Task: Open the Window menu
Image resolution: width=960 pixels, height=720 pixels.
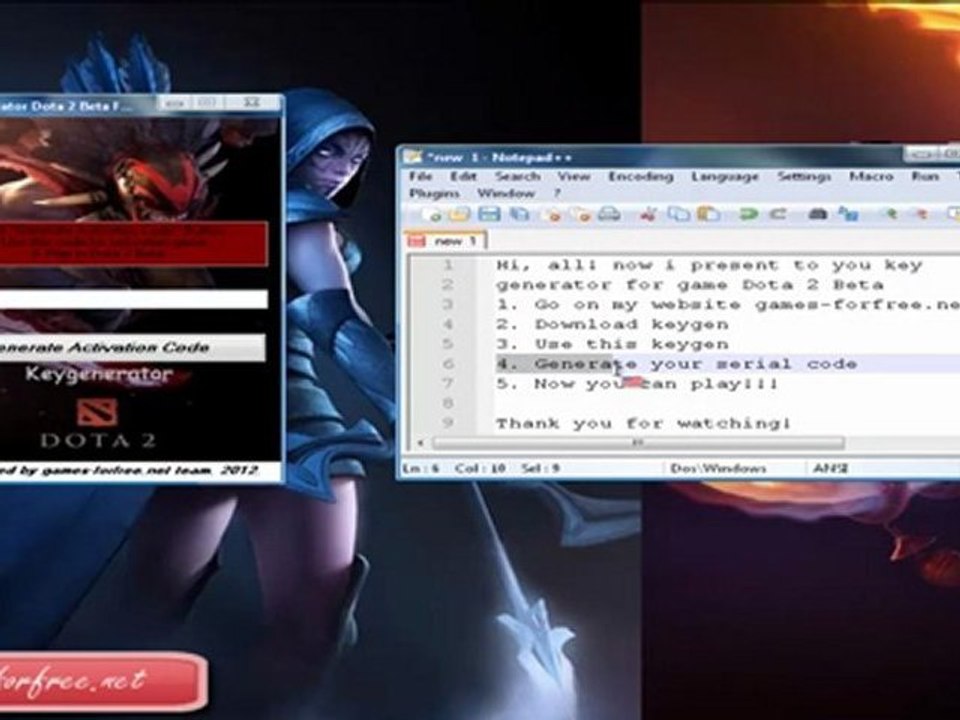Action: click(x=506, y=193)
